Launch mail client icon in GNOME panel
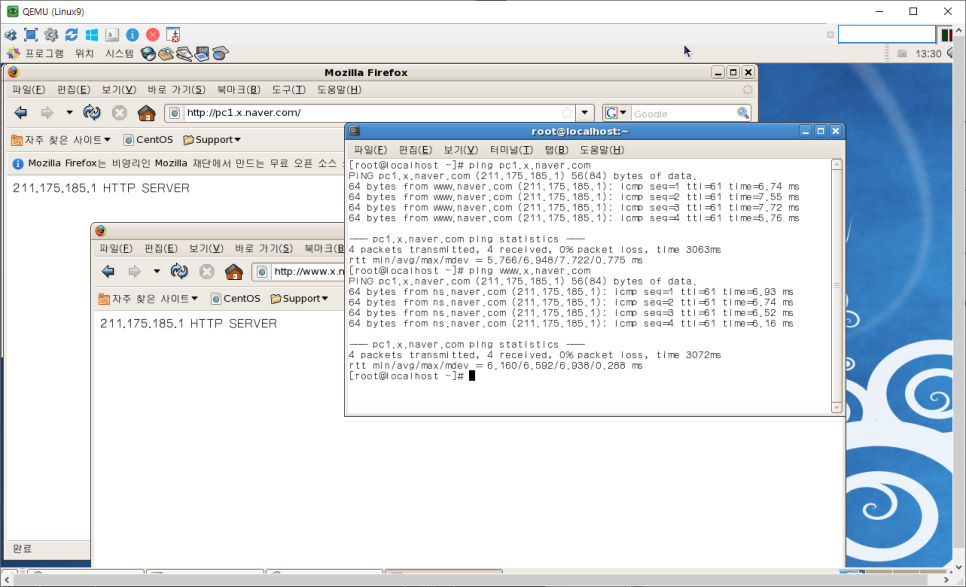966x587 pixels. (x=166, y=54)
